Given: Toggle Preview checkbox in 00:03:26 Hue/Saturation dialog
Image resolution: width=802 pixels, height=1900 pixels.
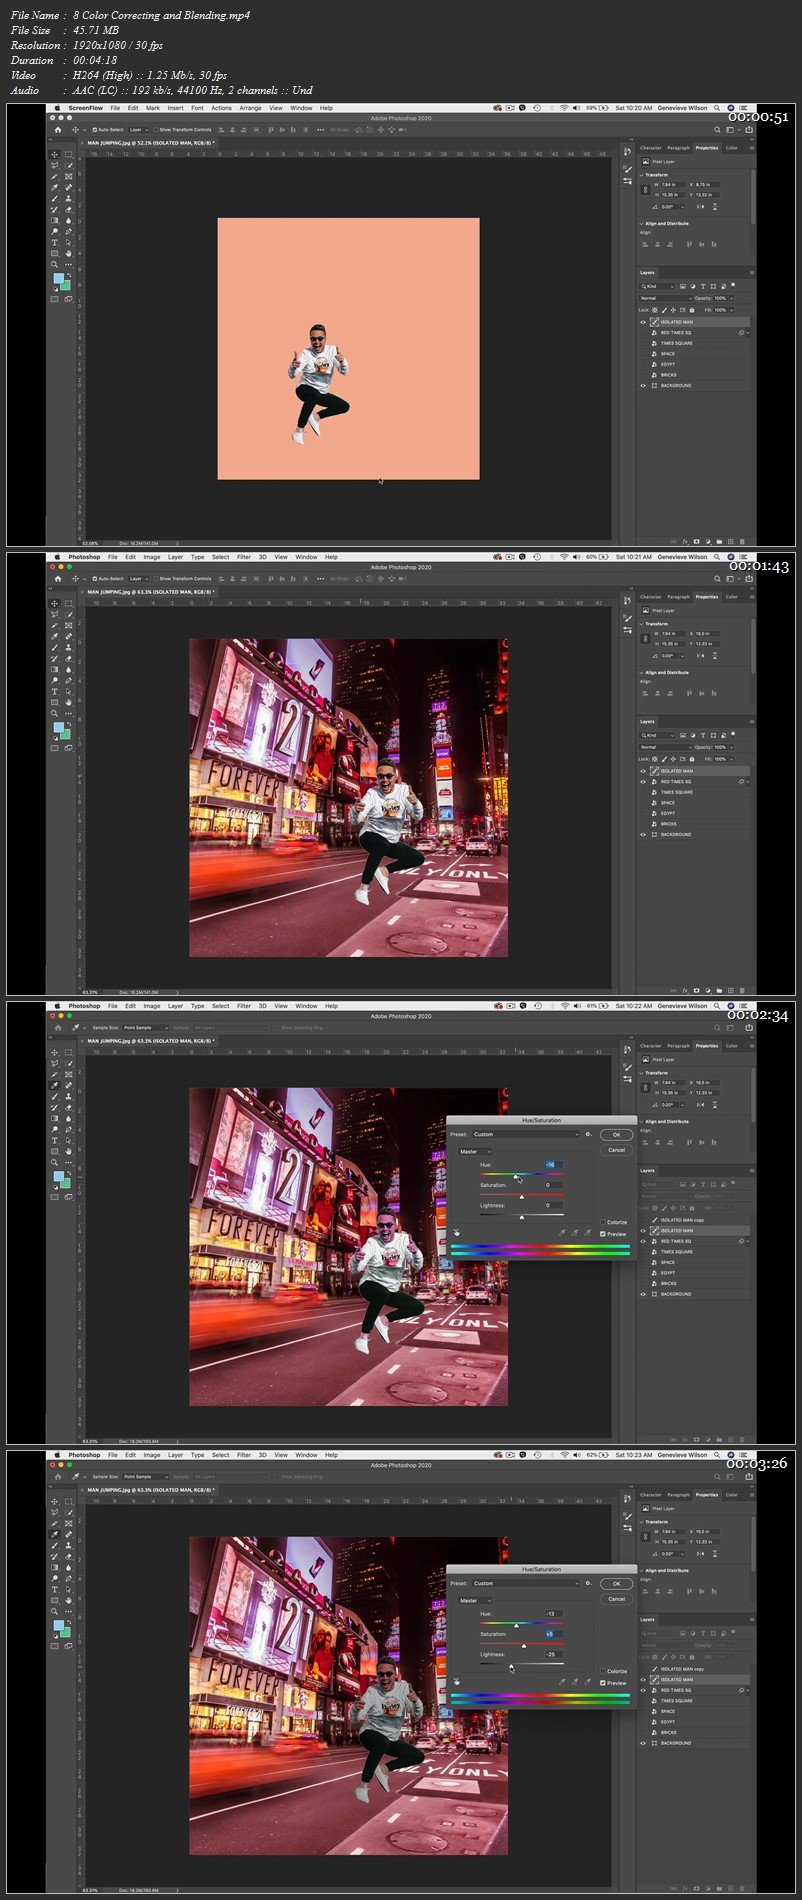Looking at the screenshot, I should 602,1683.
